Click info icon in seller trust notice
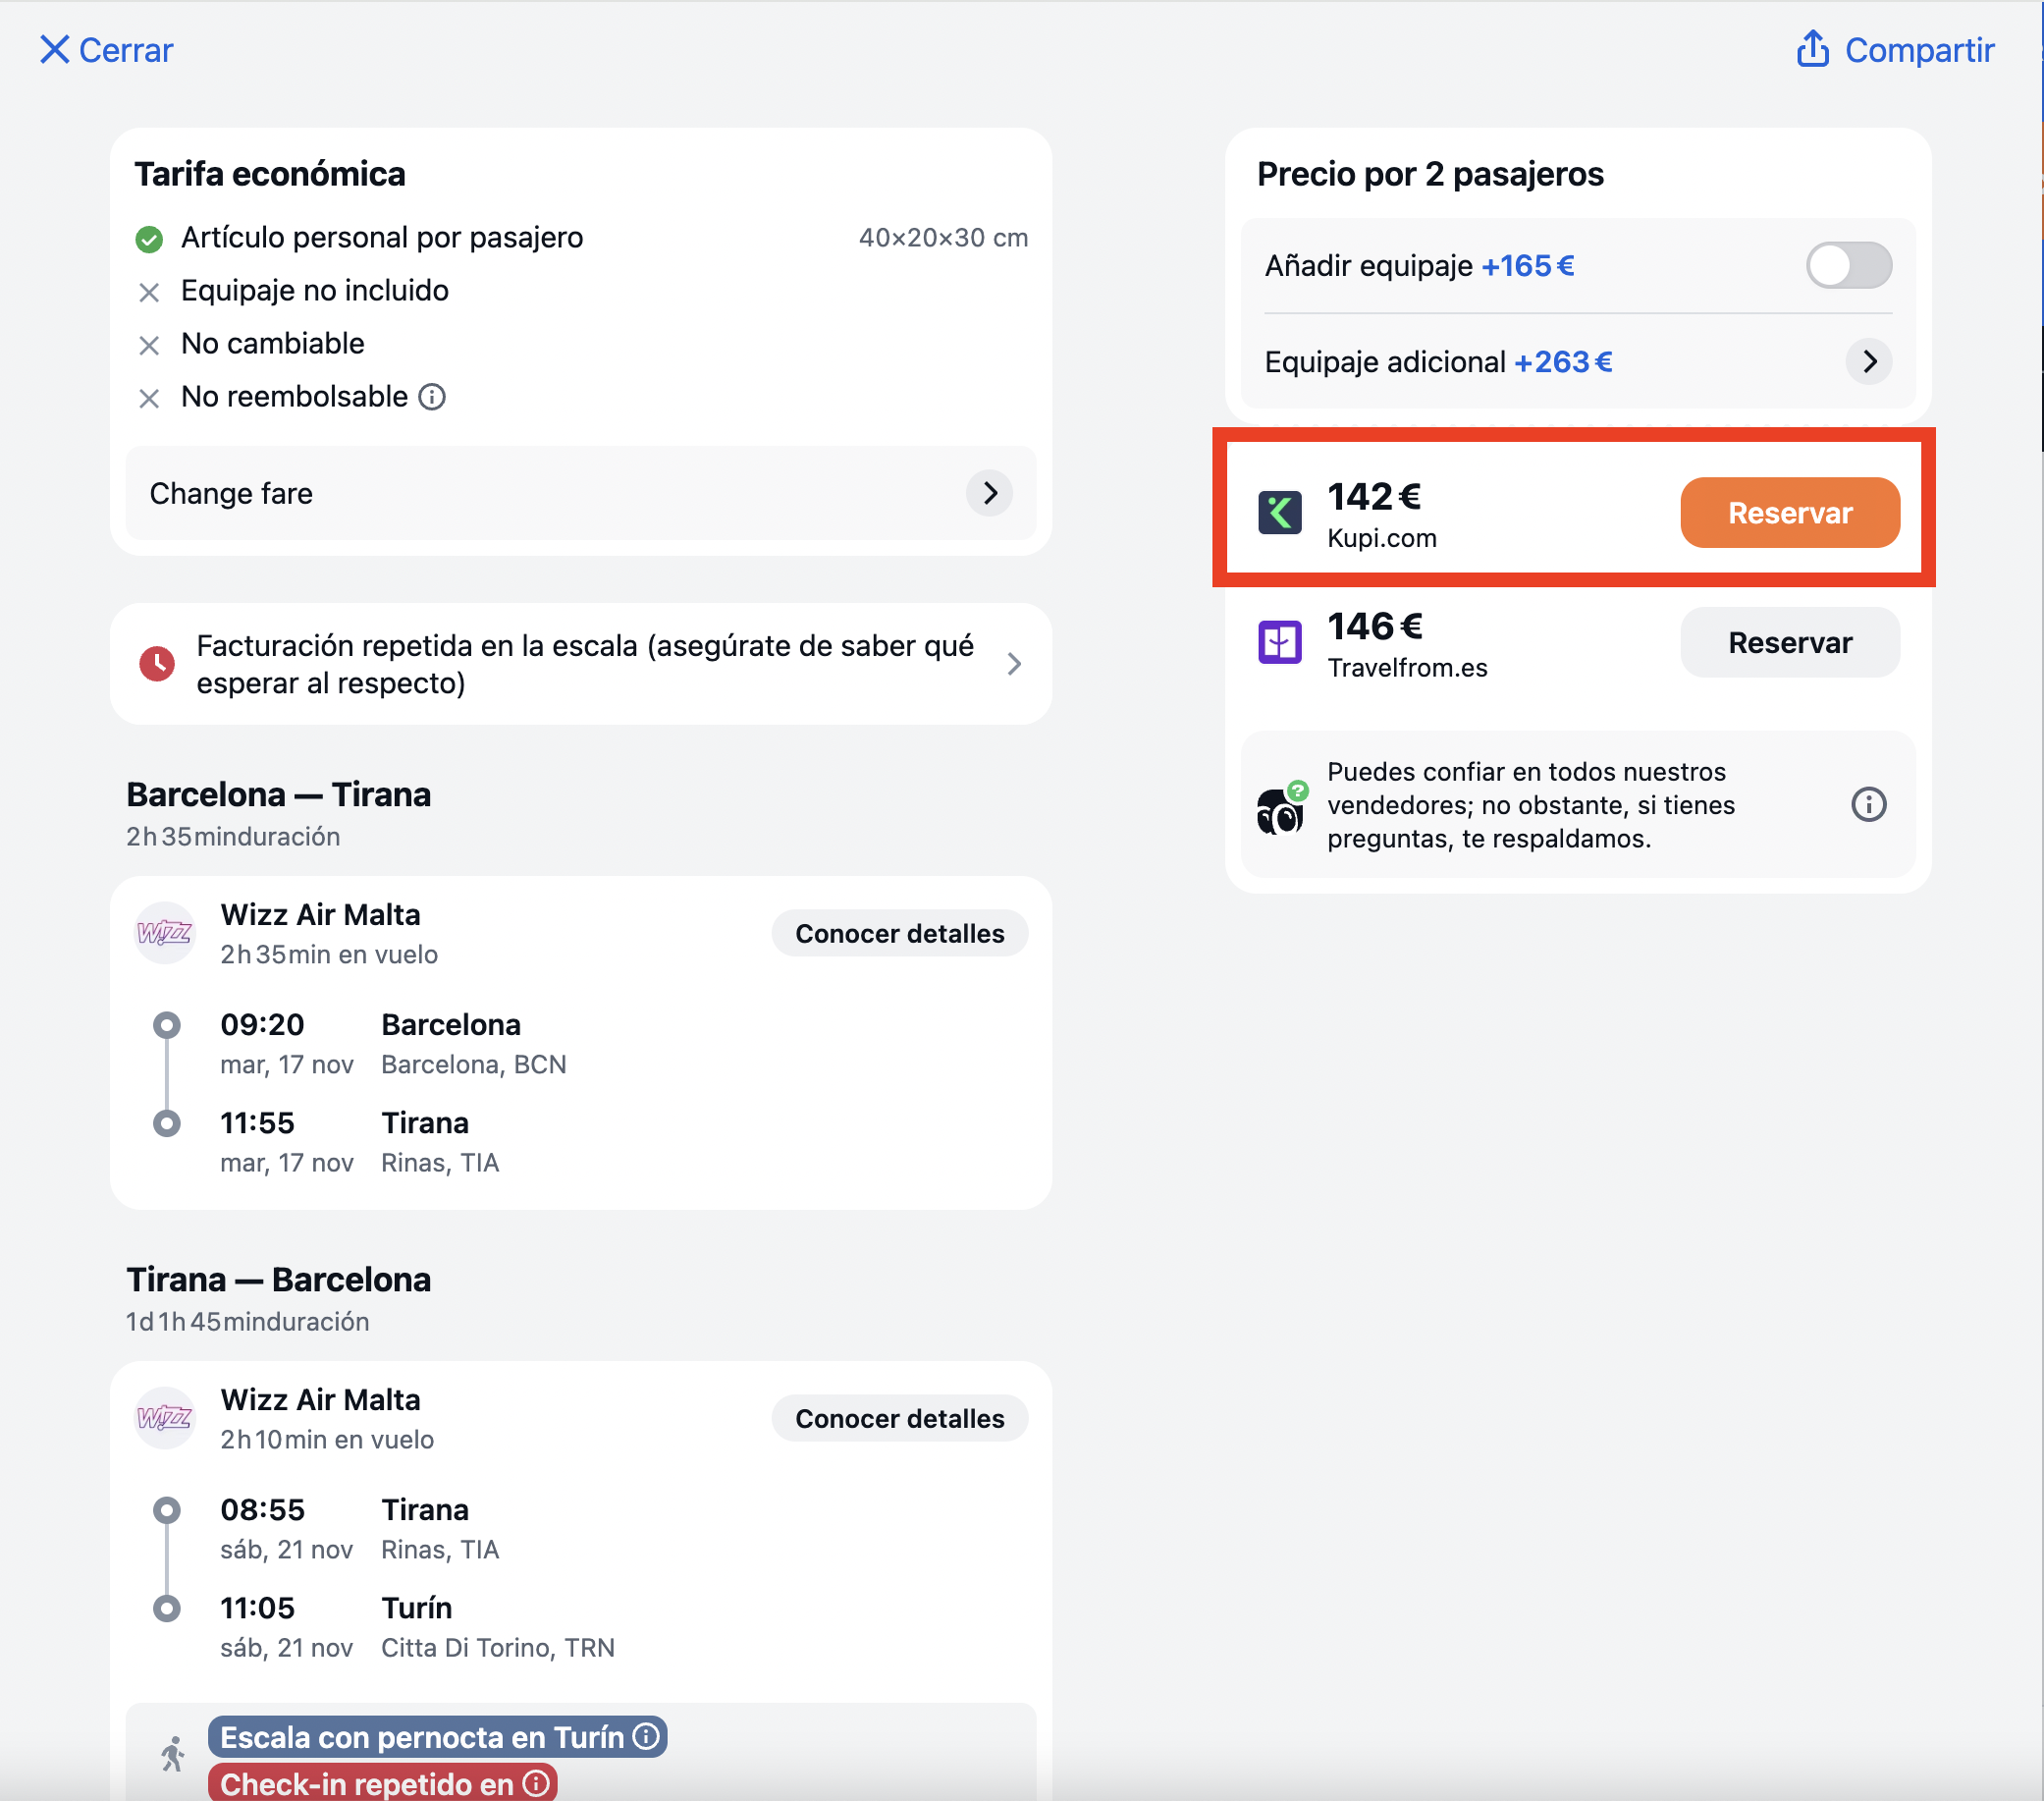Image resolution: width=2044 pixels, height=1801 pixels. pos(1868,804)
